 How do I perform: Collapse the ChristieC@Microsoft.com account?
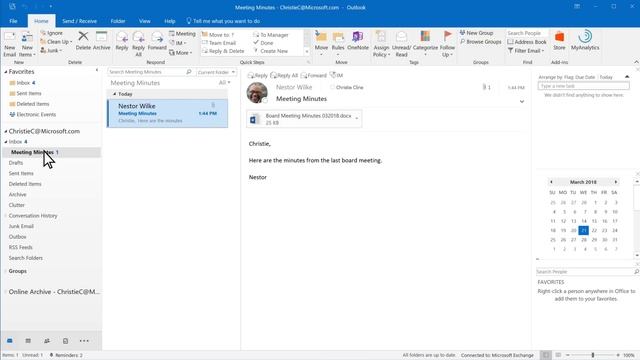pos(6,131)
